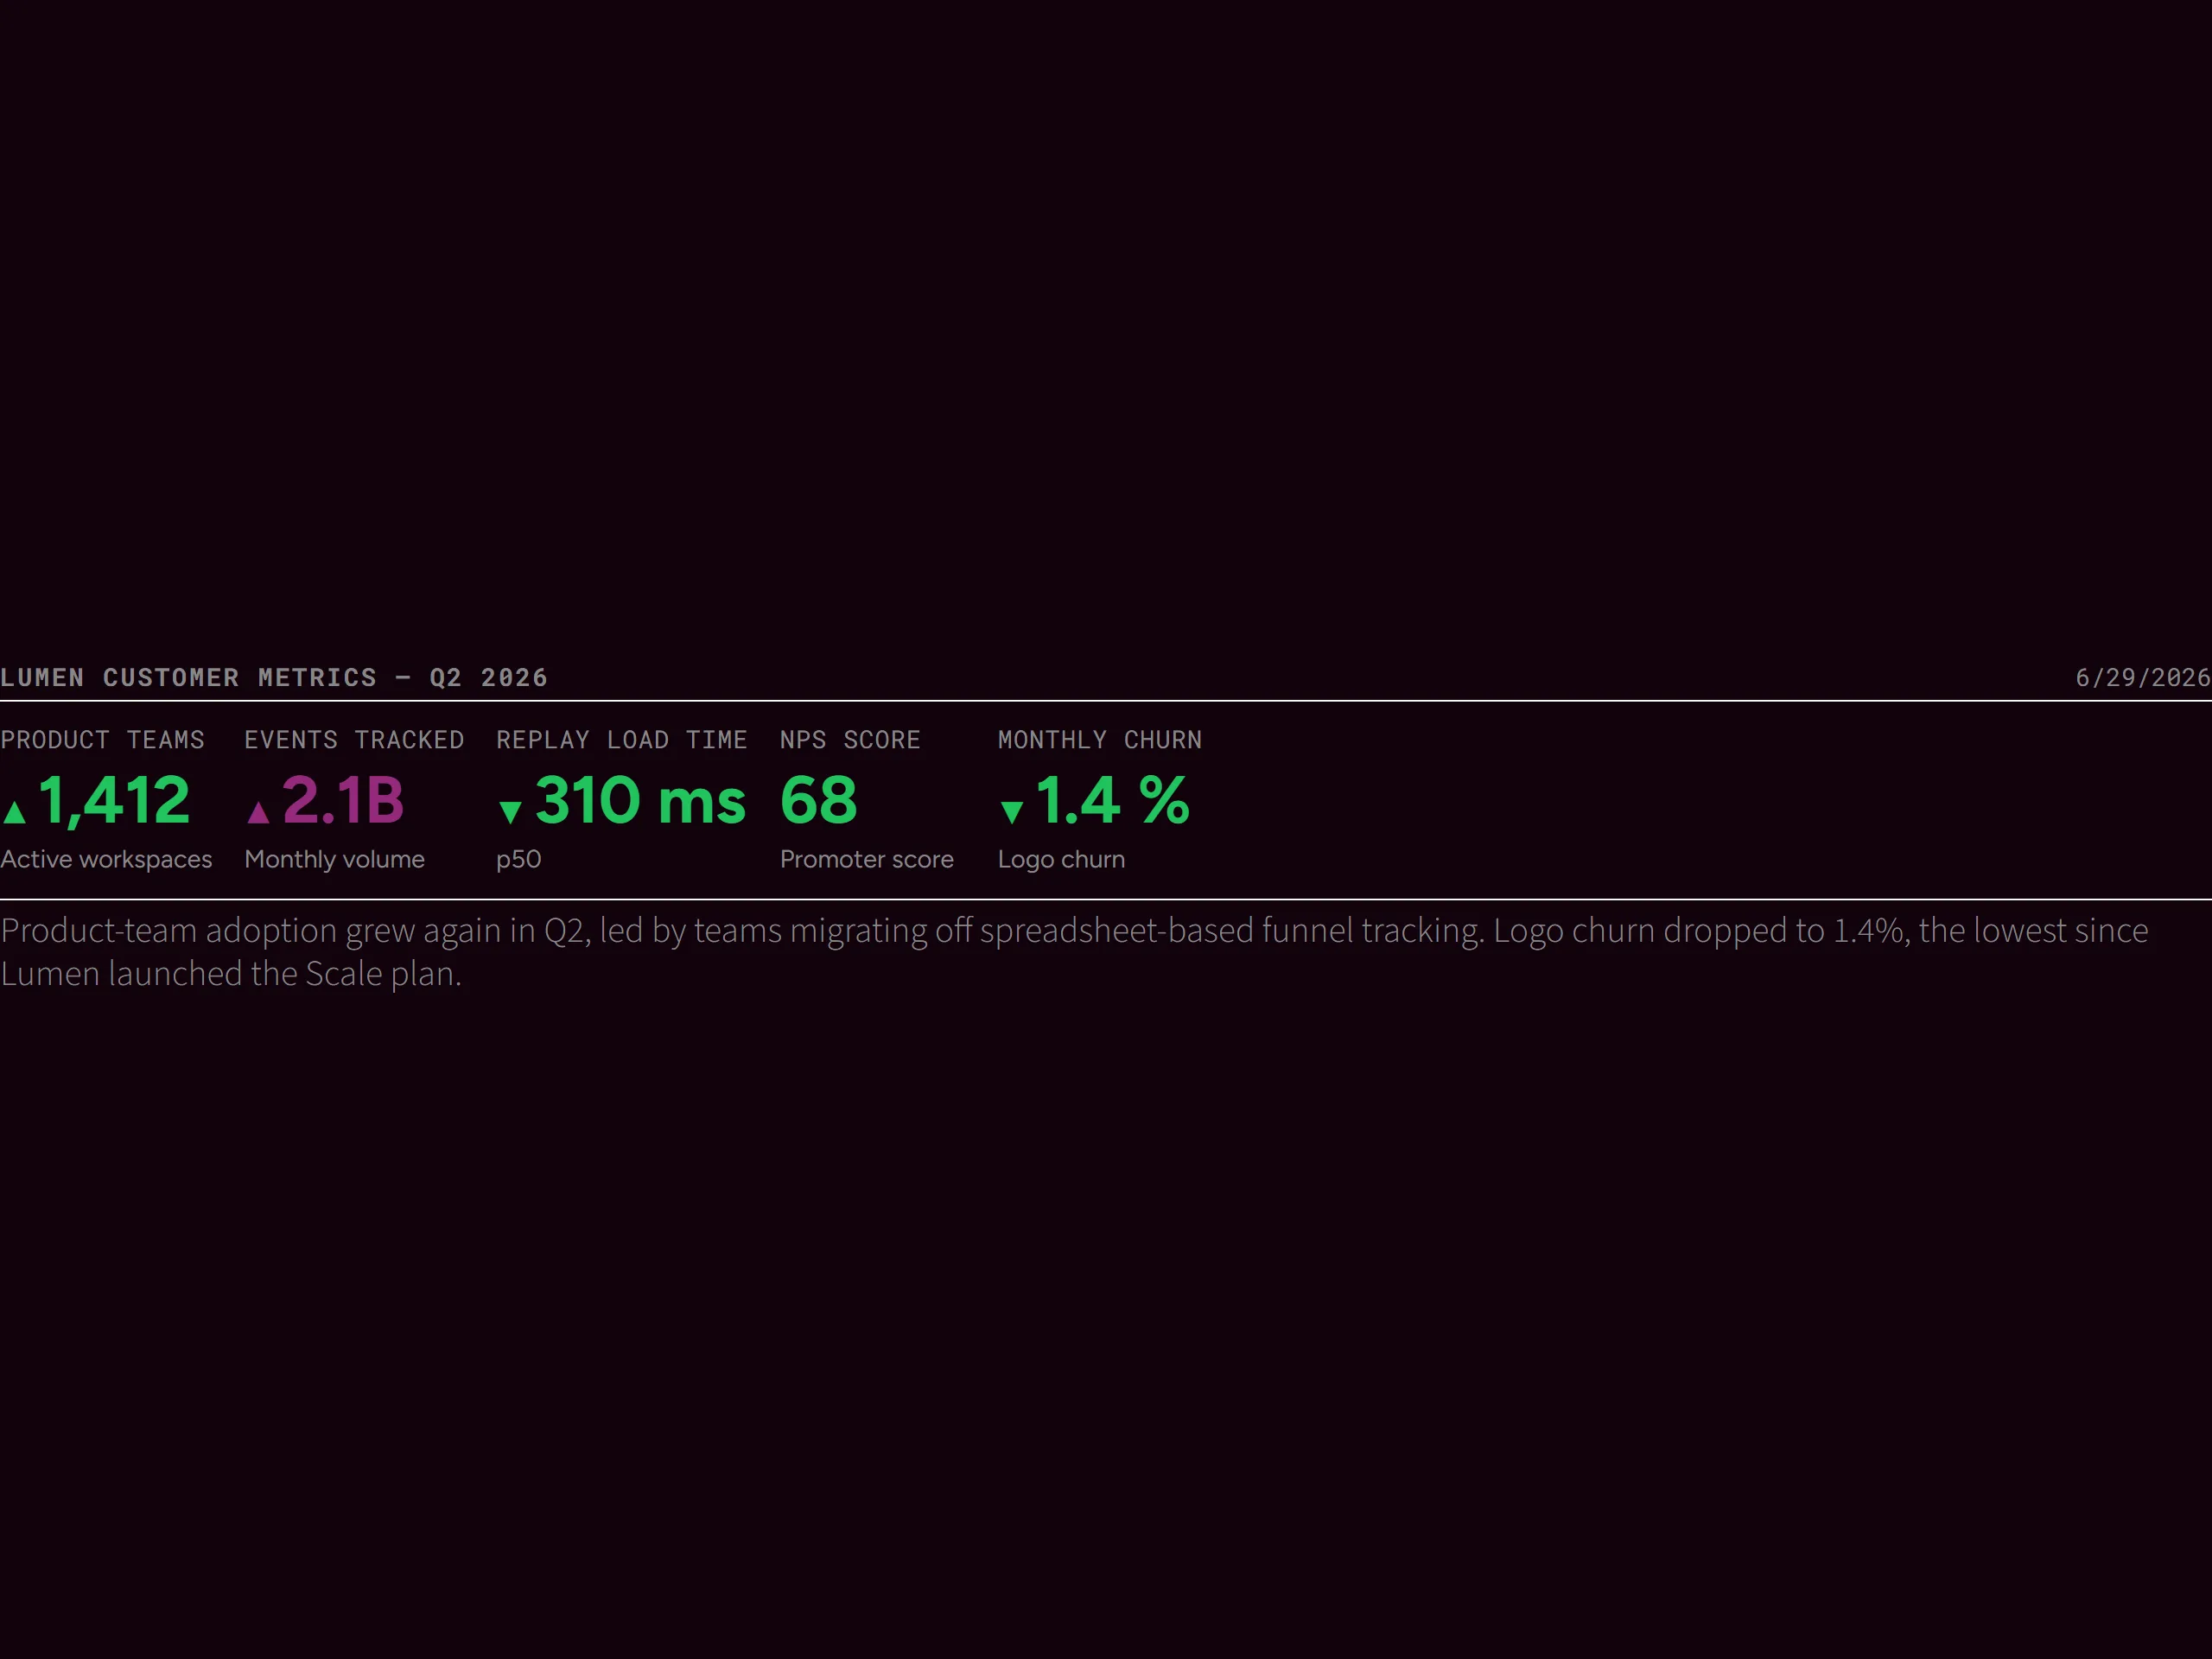2212x1659 pixels.
Task: Click the 6/29/2026 date
Action: pos(2143,678)
